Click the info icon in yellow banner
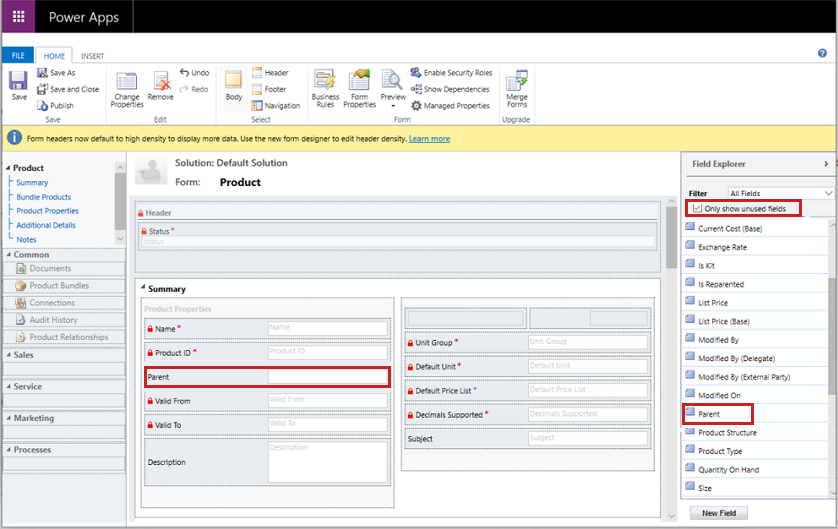 click(14, 138)
